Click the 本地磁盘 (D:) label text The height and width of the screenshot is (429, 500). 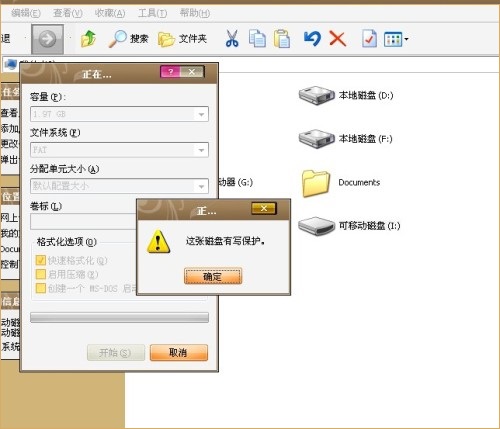pyautogui.click(x=366, y=95)
